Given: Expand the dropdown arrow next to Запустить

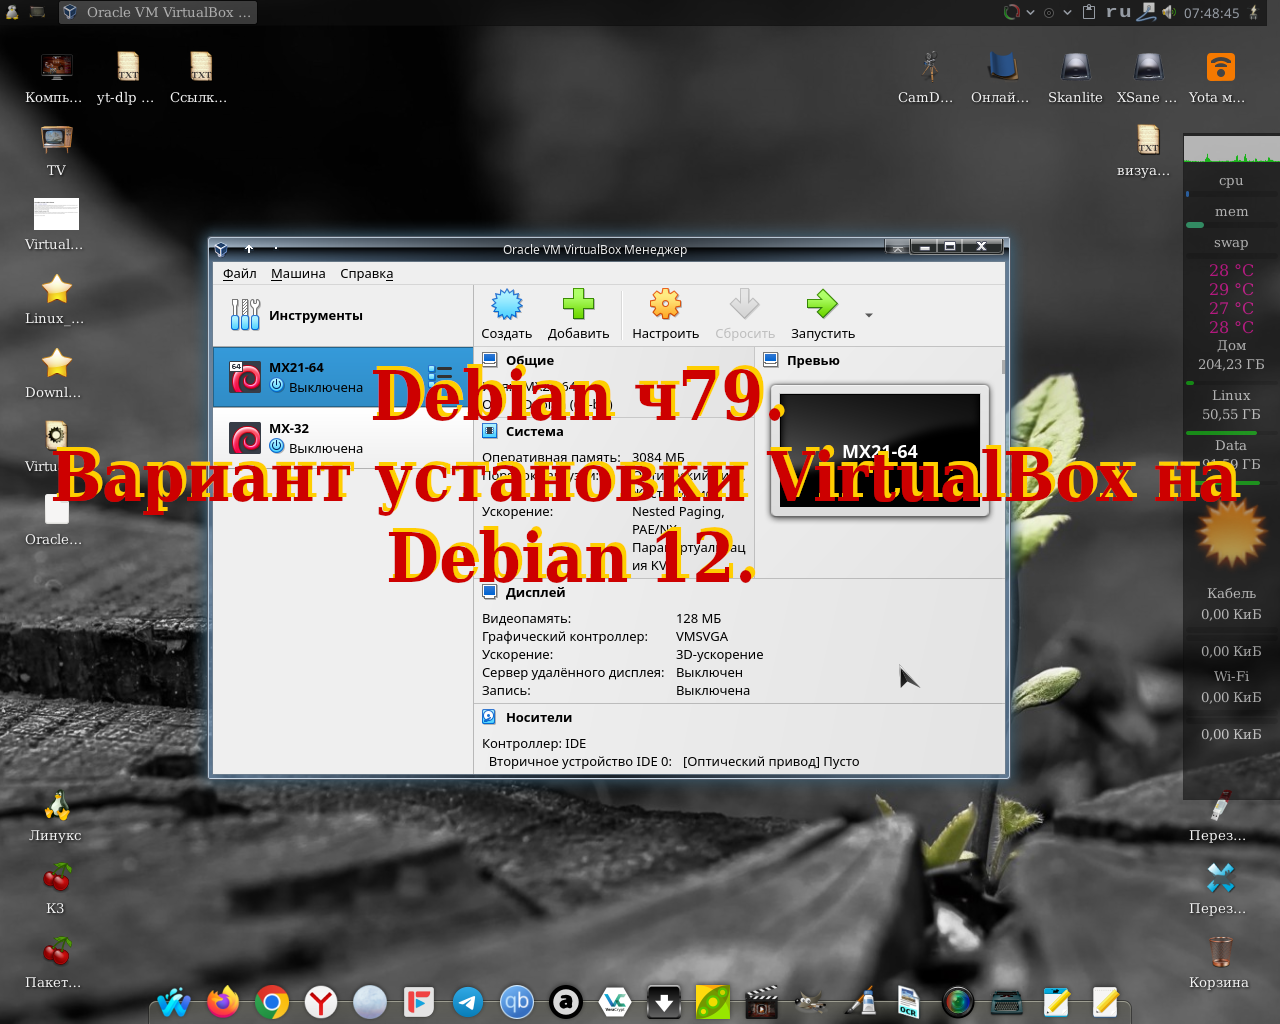Looking at the screenshot, I should 869,315.
